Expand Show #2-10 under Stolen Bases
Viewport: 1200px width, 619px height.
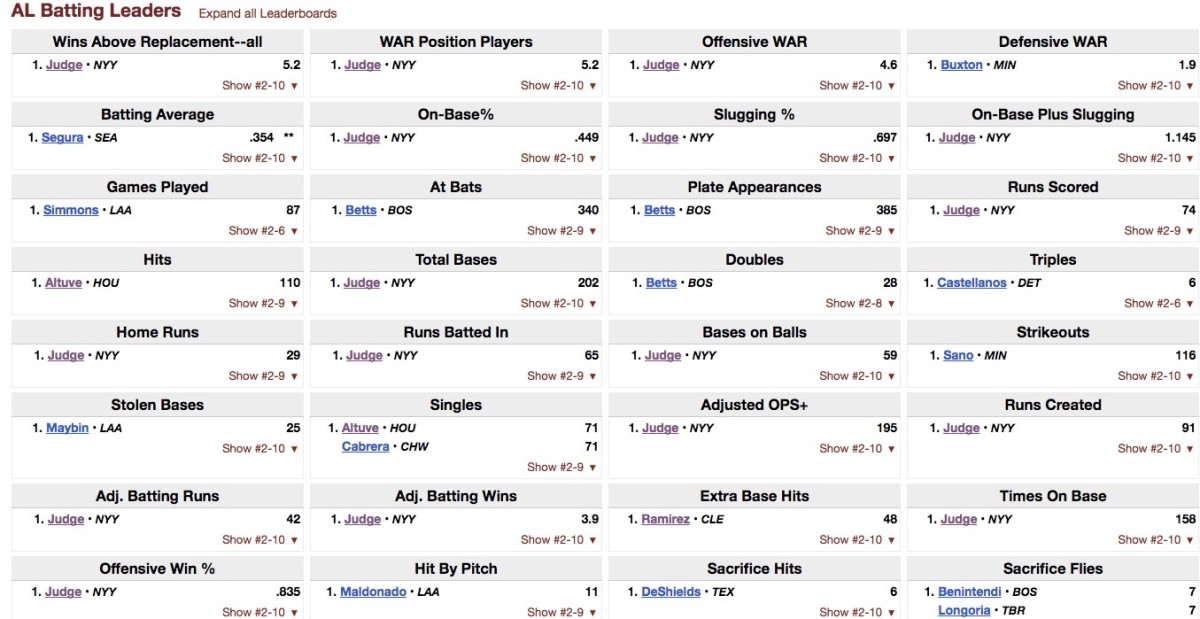(x=260, y=449)
